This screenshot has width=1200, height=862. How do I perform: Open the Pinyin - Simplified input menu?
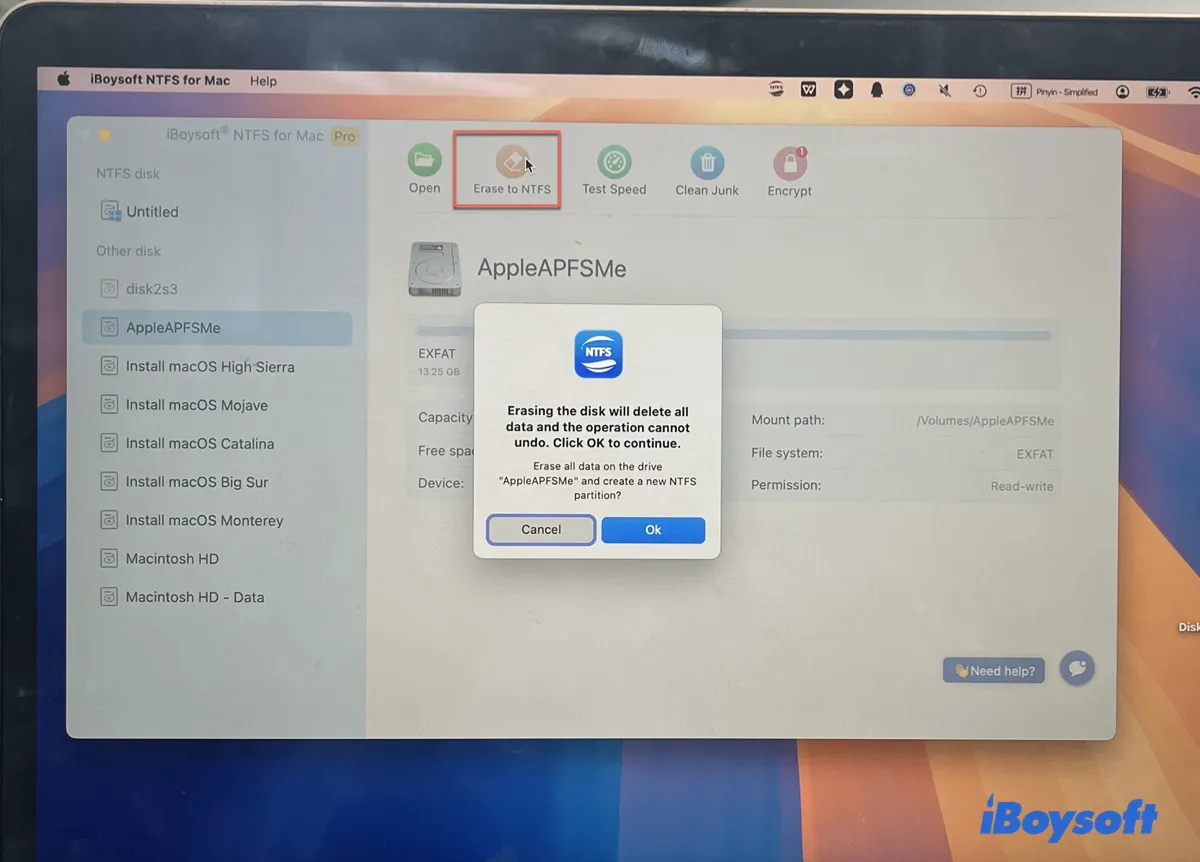[x=1055, y=91]
